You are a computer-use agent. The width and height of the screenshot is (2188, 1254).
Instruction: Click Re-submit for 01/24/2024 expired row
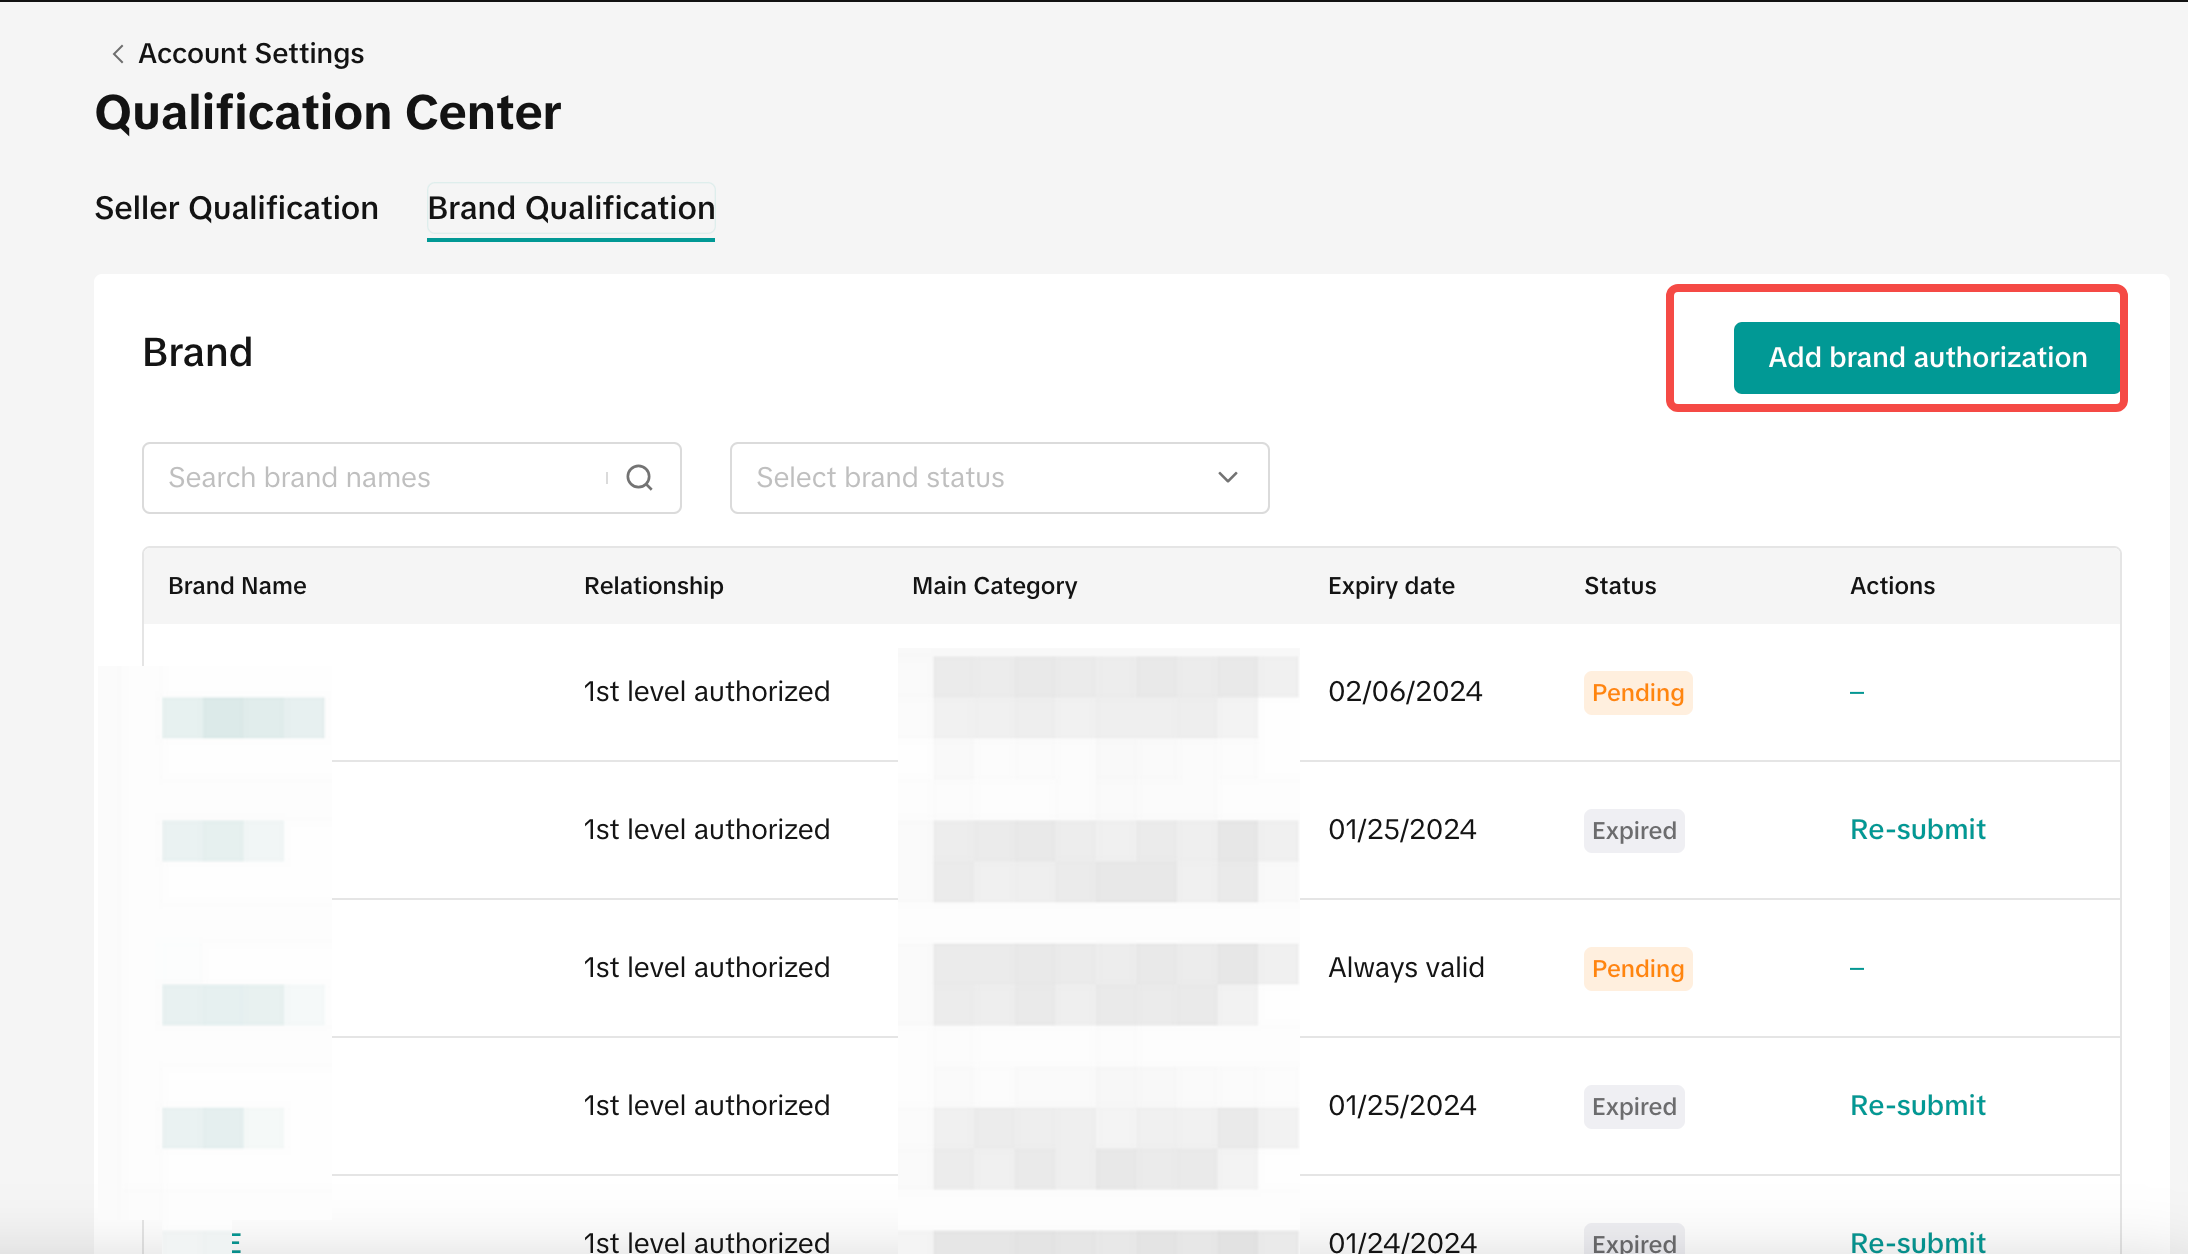1917,1241
